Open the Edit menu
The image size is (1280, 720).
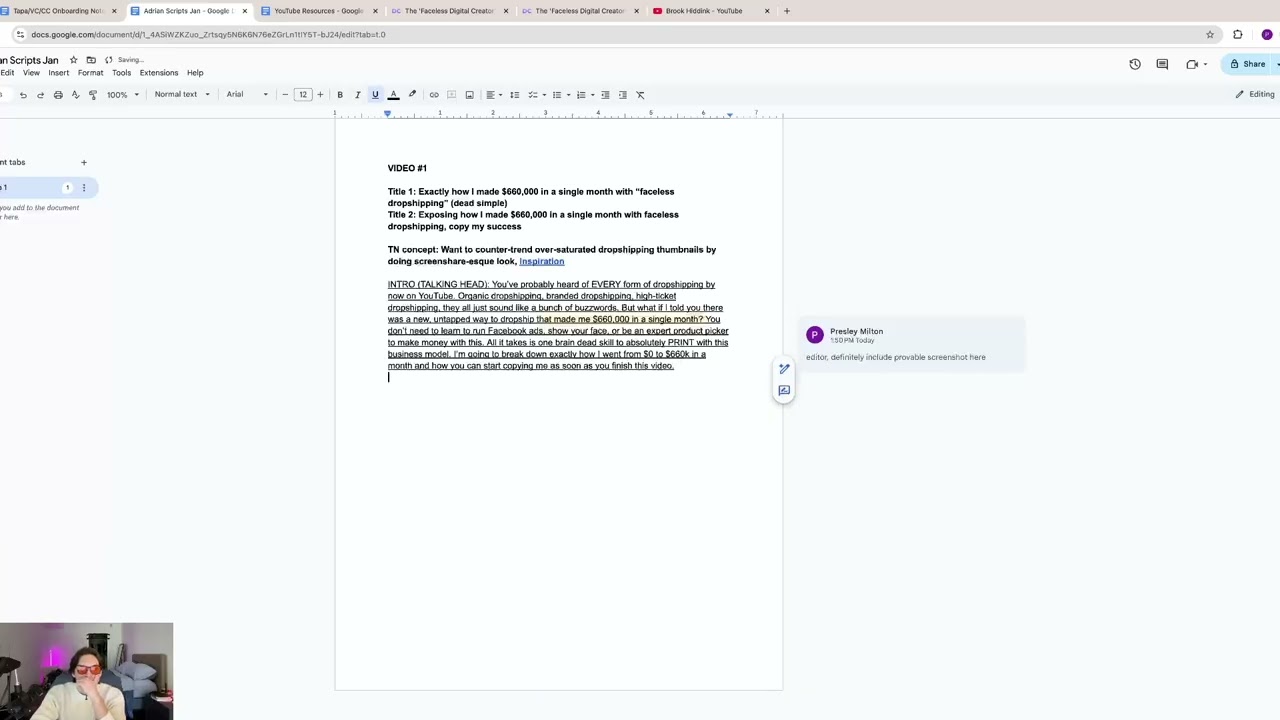[7, 73]
